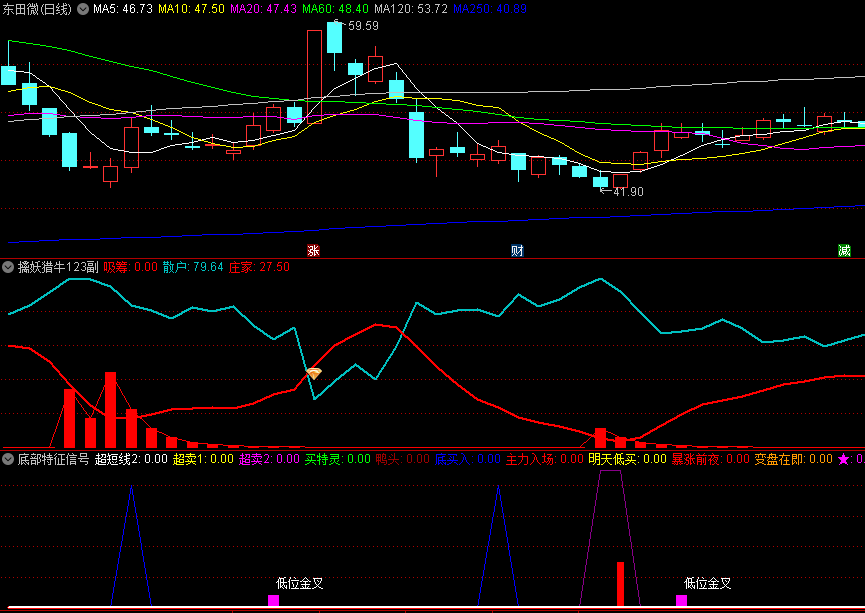Click the single red bar in 底部特征信号 panel
This screenshot has width=865, height=613.
[621, 584]
